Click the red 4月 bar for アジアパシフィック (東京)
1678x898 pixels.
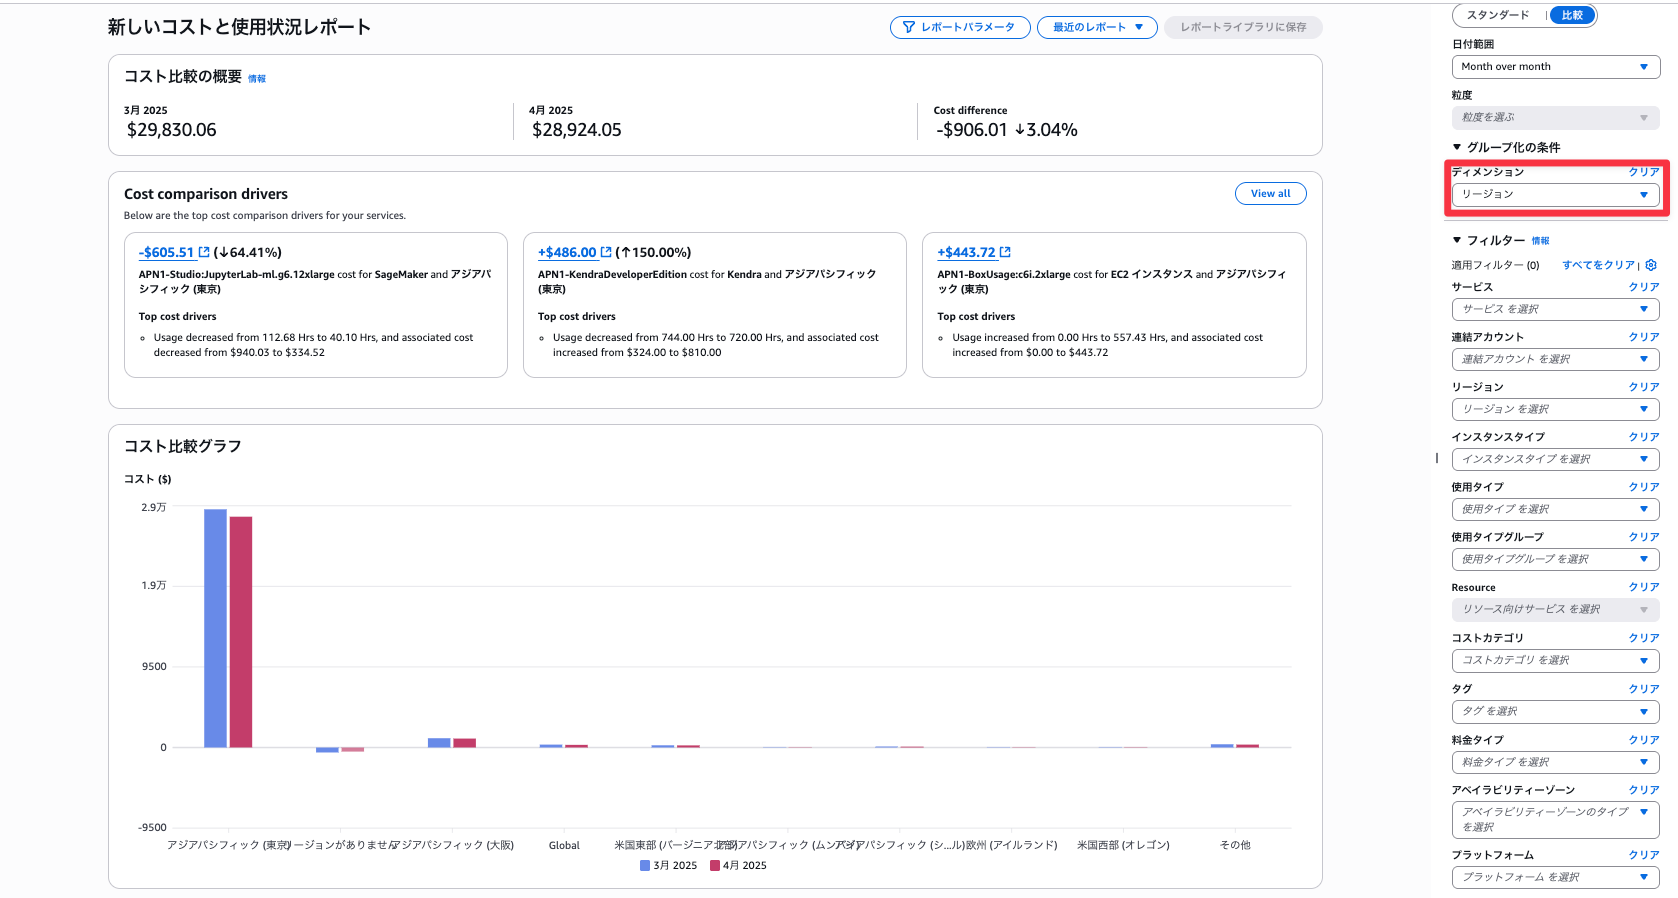241,632
